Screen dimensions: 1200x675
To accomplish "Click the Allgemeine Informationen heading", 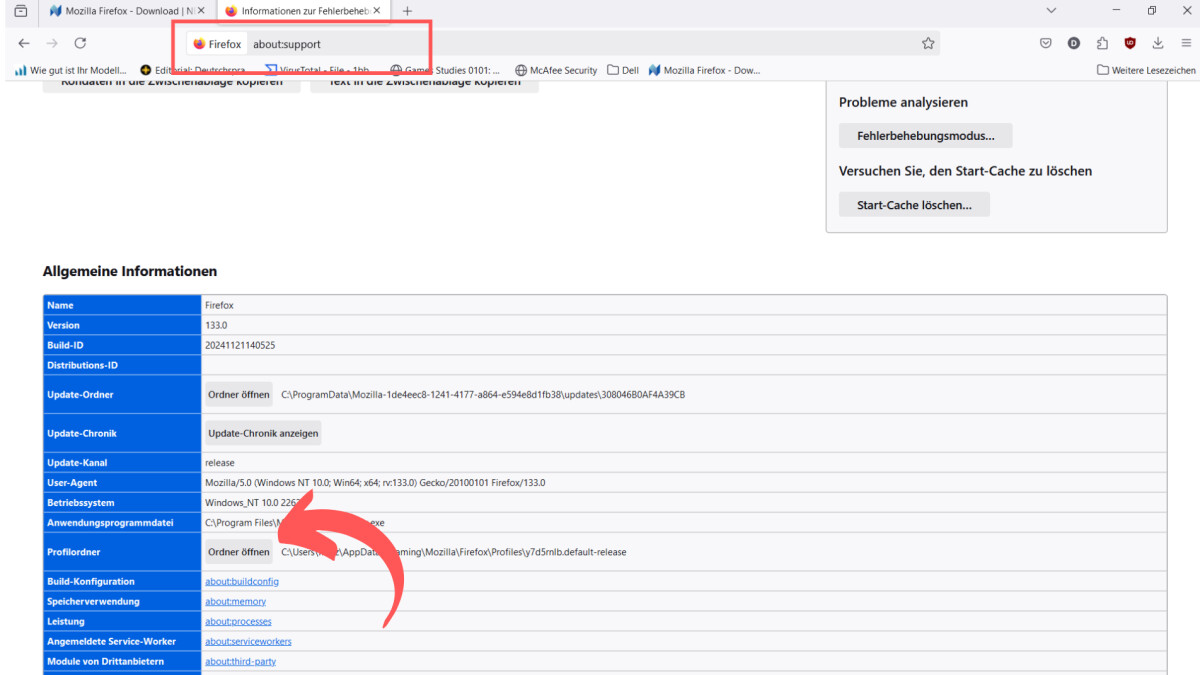I will pos(130,271).
